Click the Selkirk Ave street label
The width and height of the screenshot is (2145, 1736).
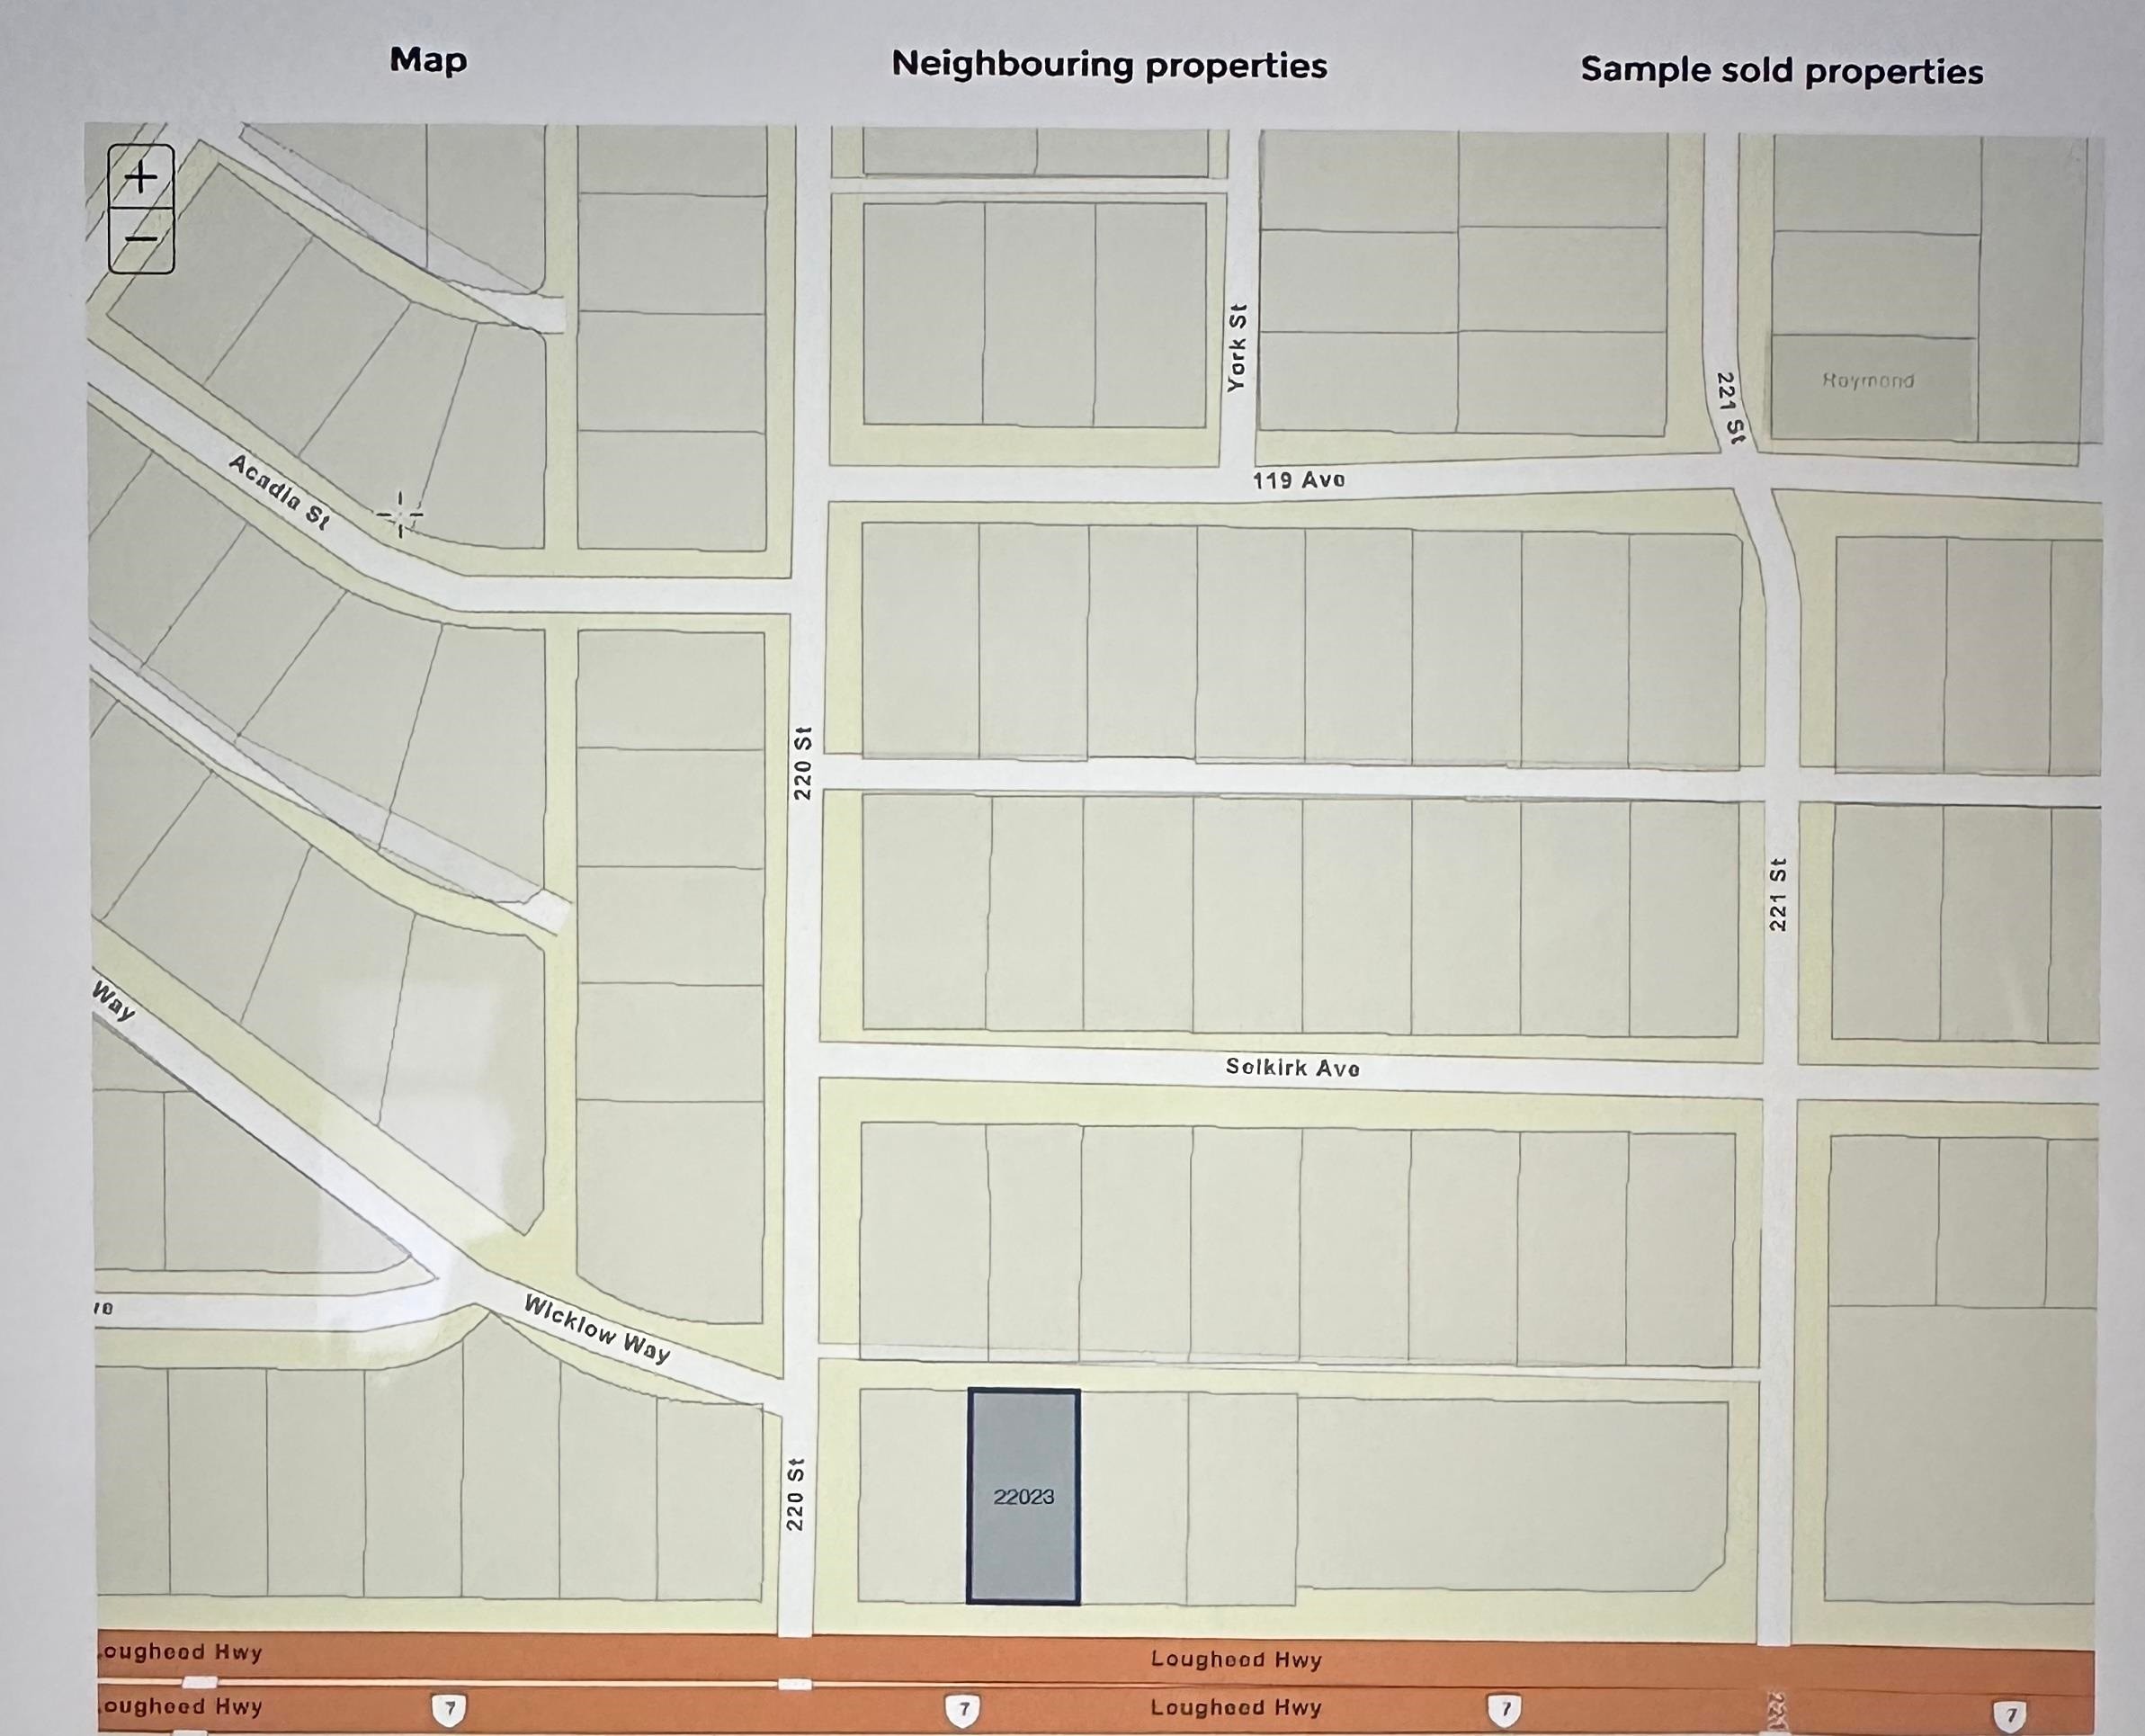[1292, 1067]
